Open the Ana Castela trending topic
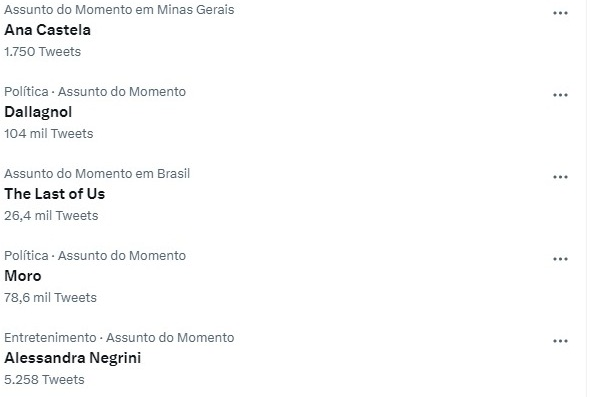Screen dimensions: 595x397 (x=47, y=30)
